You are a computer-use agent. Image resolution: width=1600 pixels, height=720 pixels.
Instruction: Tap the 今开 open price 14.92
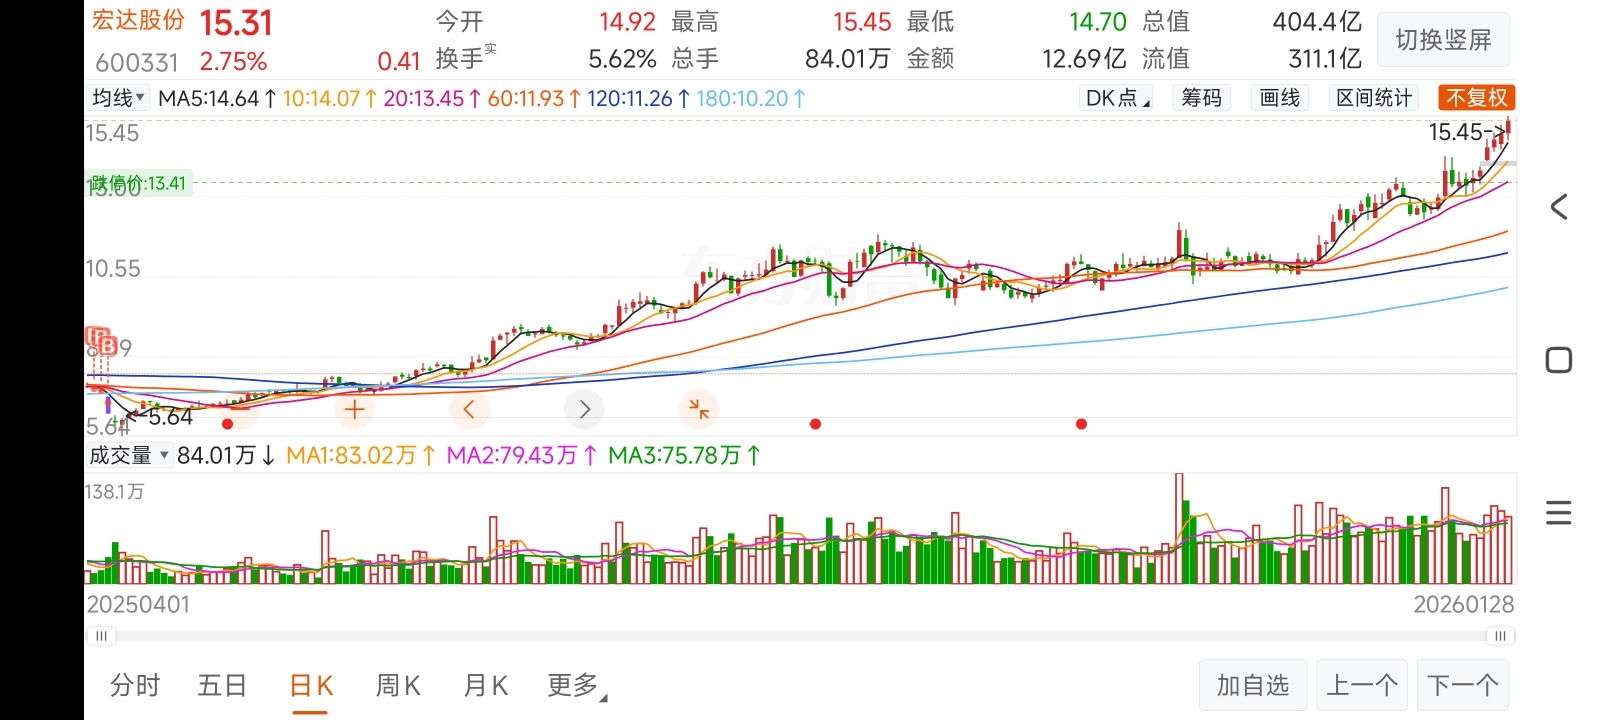pos(627,21)
